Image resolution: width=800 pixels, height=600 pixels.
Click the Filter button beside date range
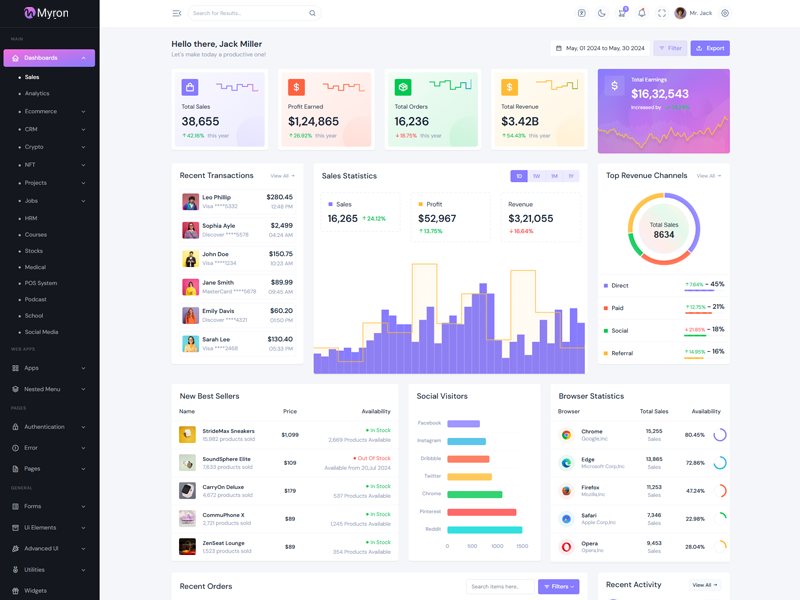(x=670, y=48)
